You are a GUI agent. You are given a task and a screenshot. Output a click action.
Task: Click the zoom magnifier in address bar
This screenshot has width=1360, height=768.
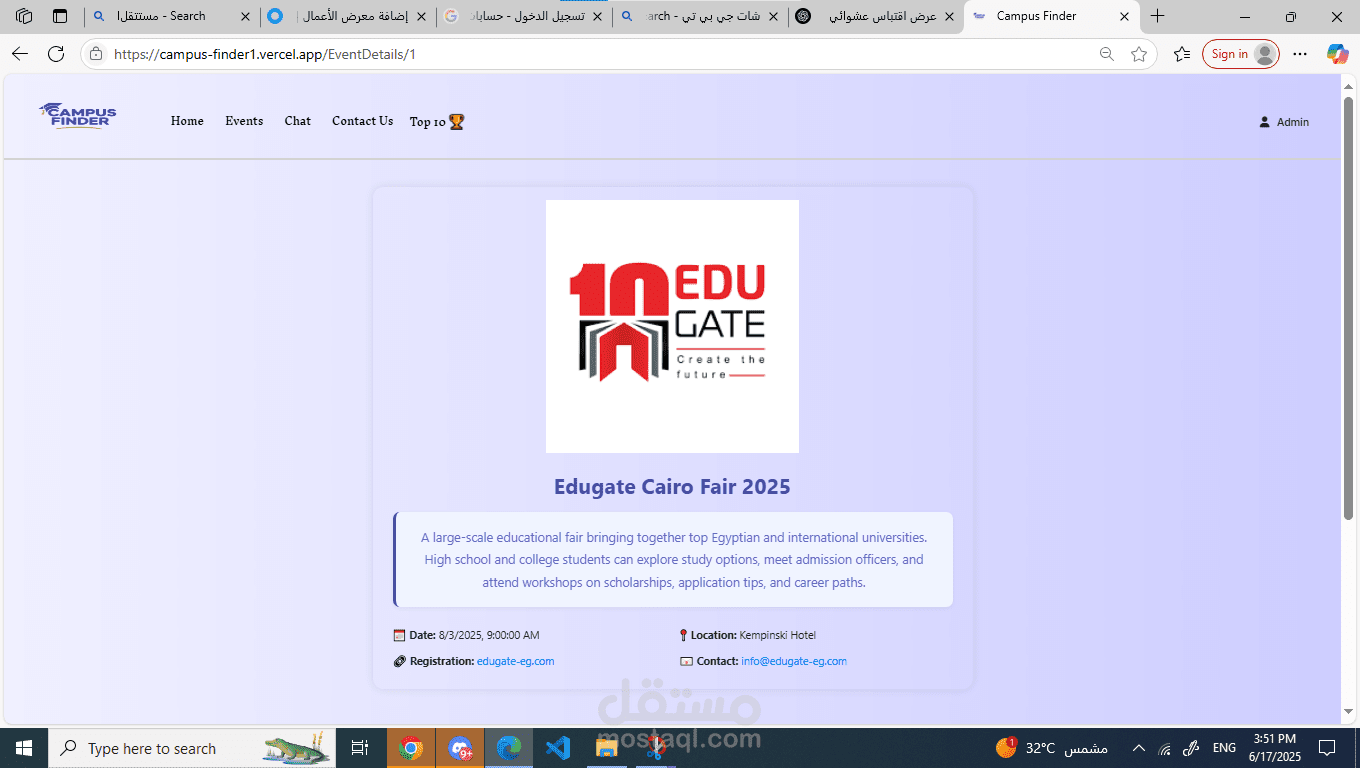pyautogui.click(x=1107, y=54)
